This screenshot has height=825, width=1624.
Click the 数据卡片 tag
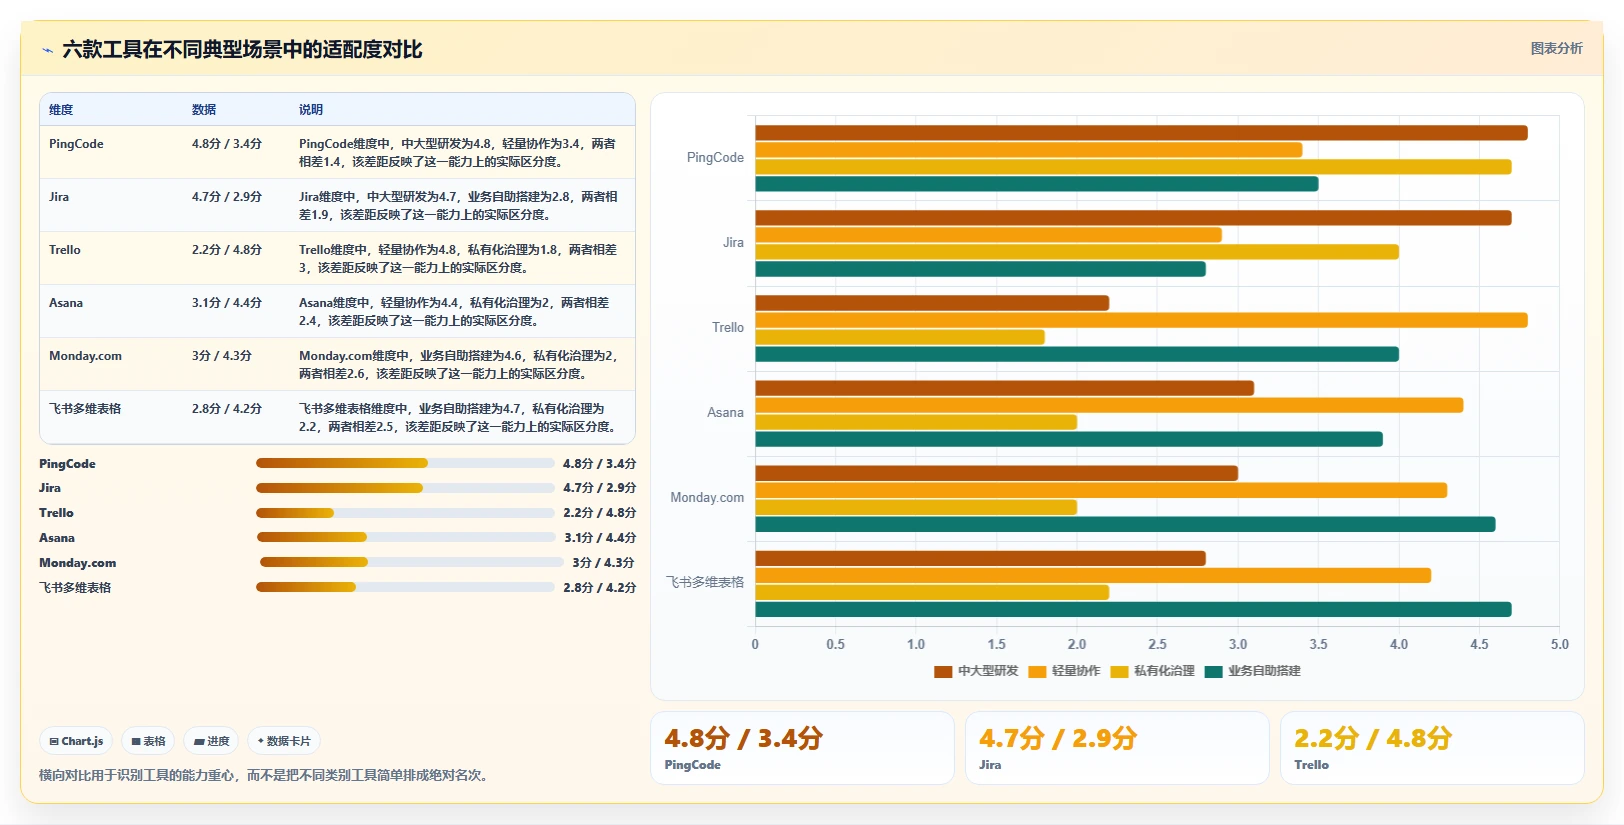[284, 741]
